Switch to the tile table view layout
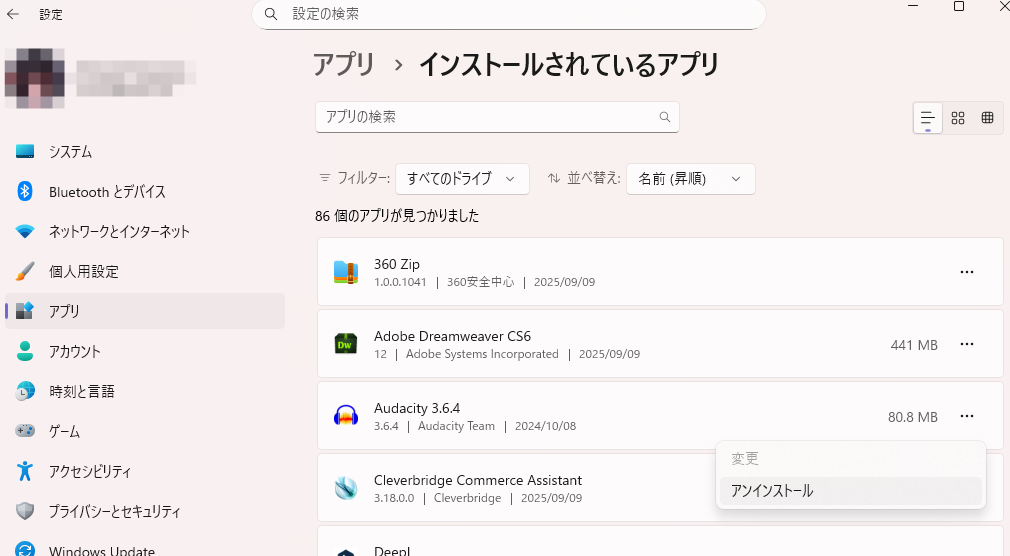The height and width of the screenshot is (556, 1010). pyautogui.click(x=987, y=118)
